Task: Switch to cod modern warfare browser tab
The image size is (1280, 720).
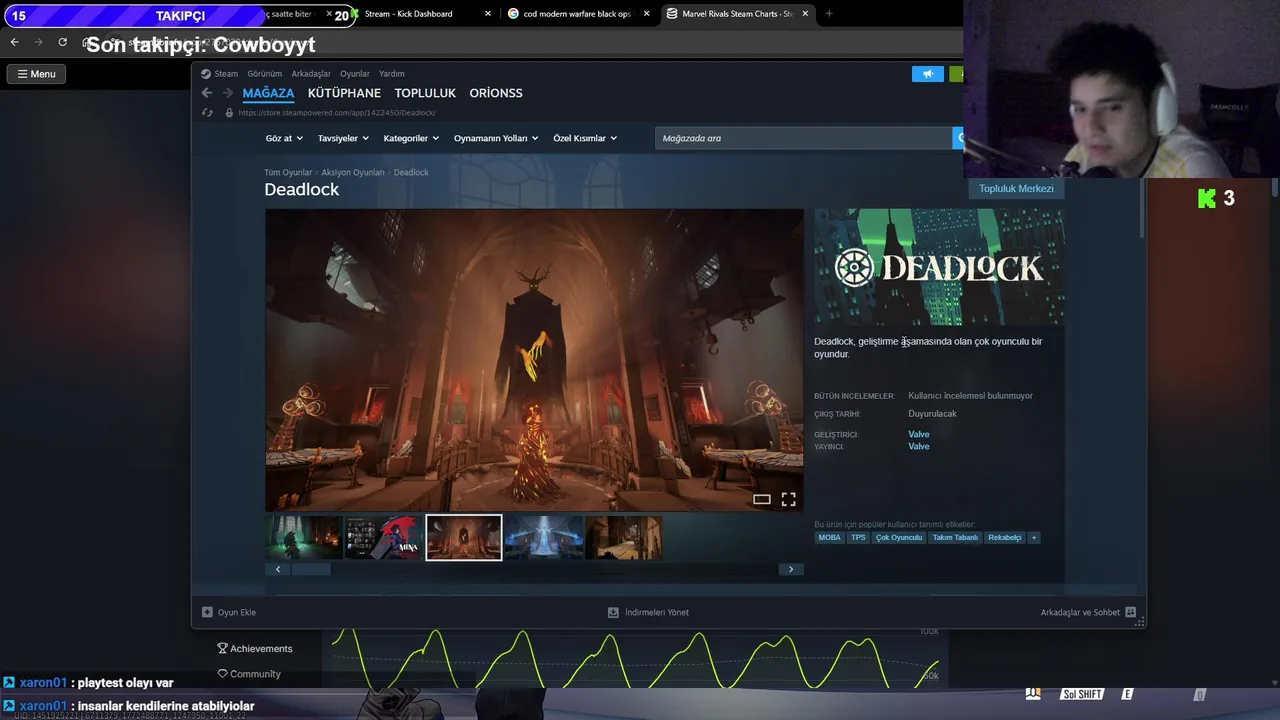Action: (x=577, y=14)
